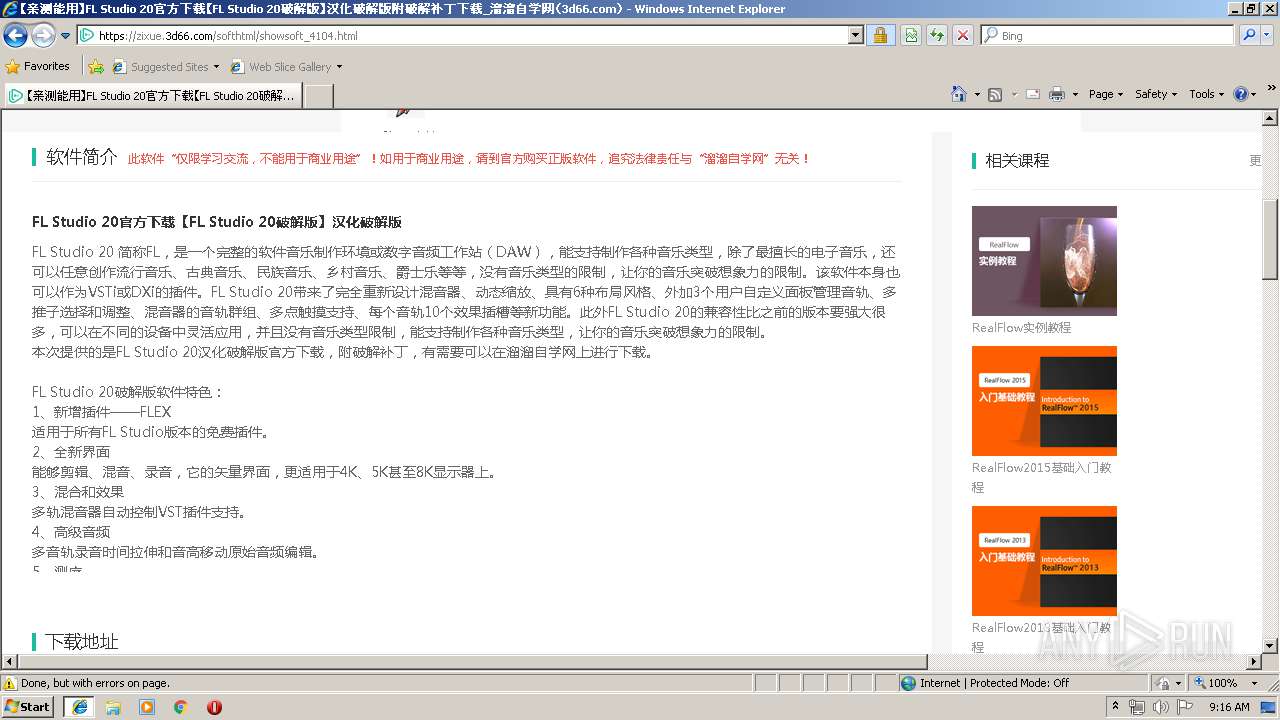Image resolution: width=1280 pixels, height=720 pixels.
Task: Open RealFlow 2015 入门基础教程 thumbnail
Action: pos(1044,401)
